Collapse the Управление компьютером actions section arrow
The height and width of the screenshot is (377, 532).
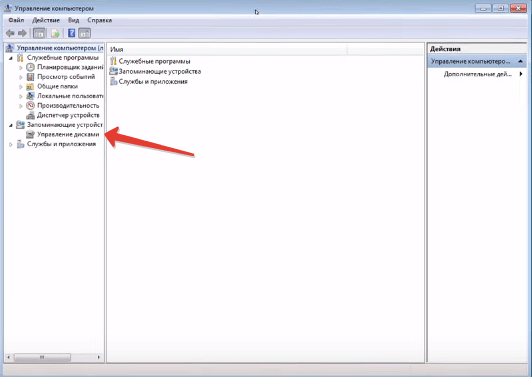coord(520,61)
